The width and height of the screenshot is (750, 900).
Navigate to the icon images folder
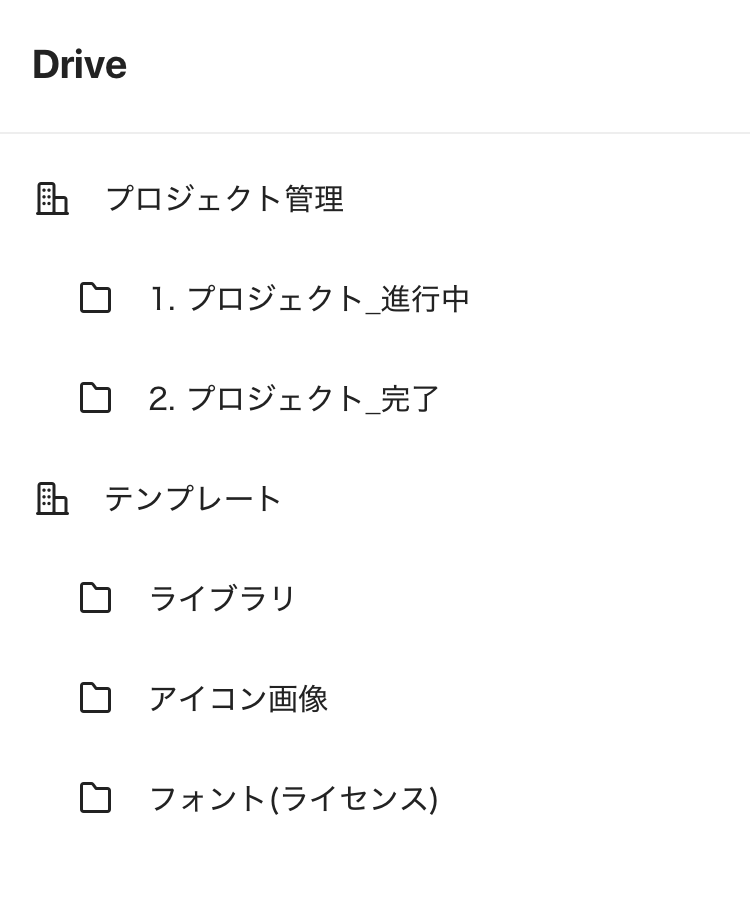pyautogui.click(x=238, y=698)
